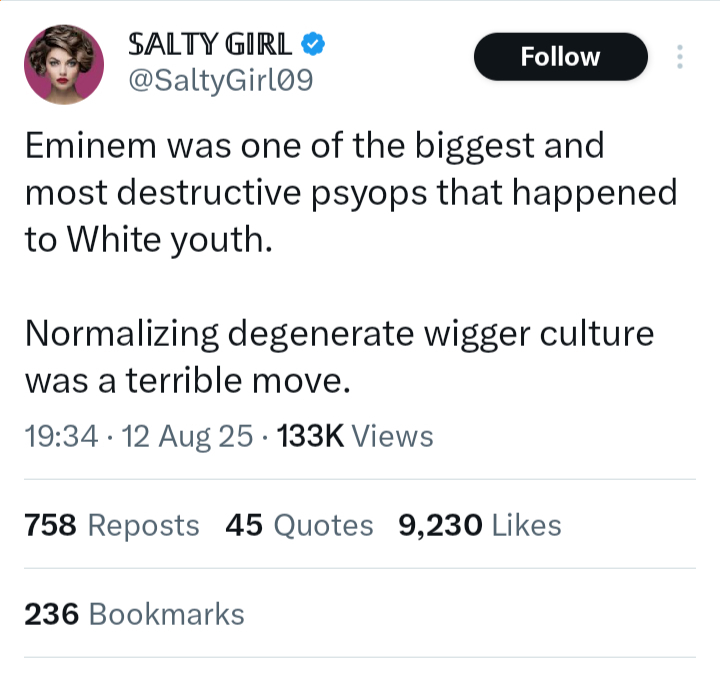Open Salty Girl's profile picture
This screenshot has width=720, height=673.
coord(63,64)
